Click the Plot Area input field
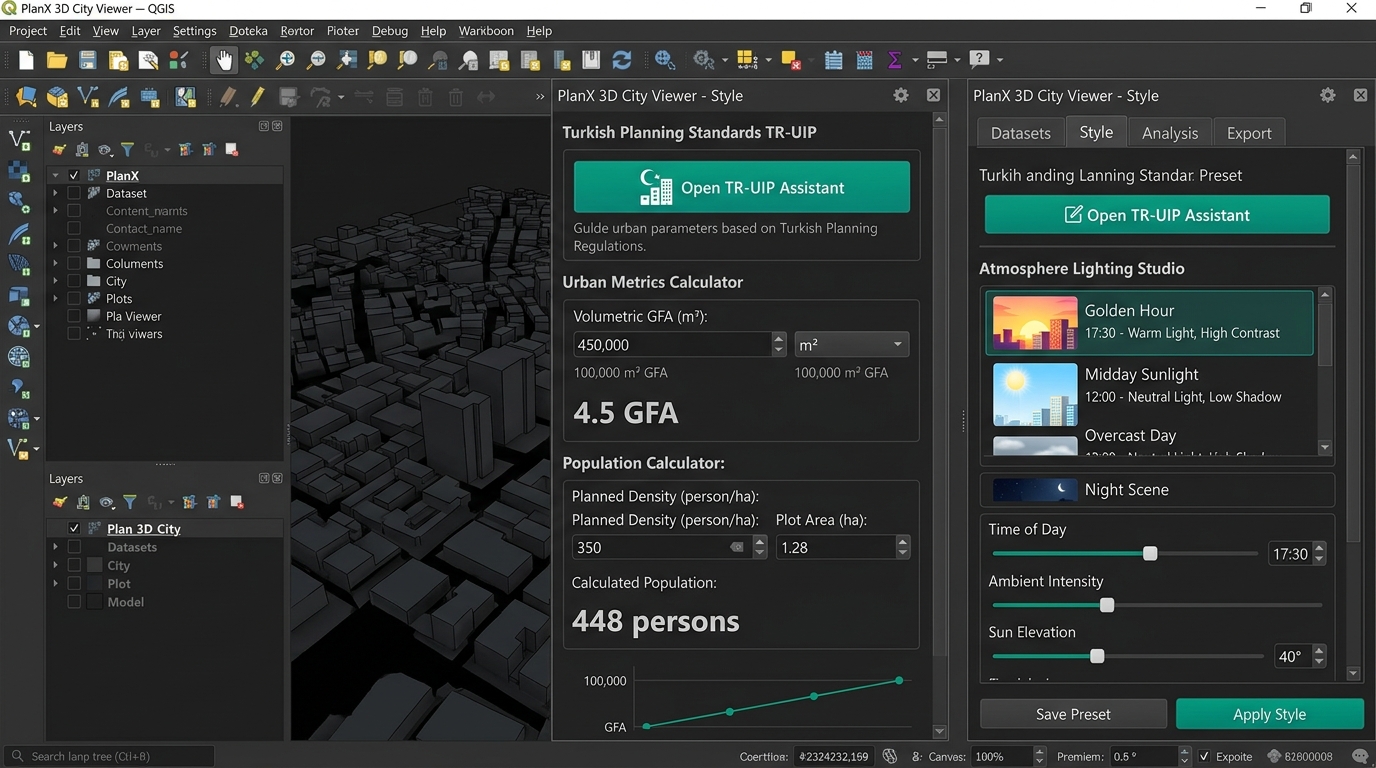1376x768 pixels. [835, 547]
